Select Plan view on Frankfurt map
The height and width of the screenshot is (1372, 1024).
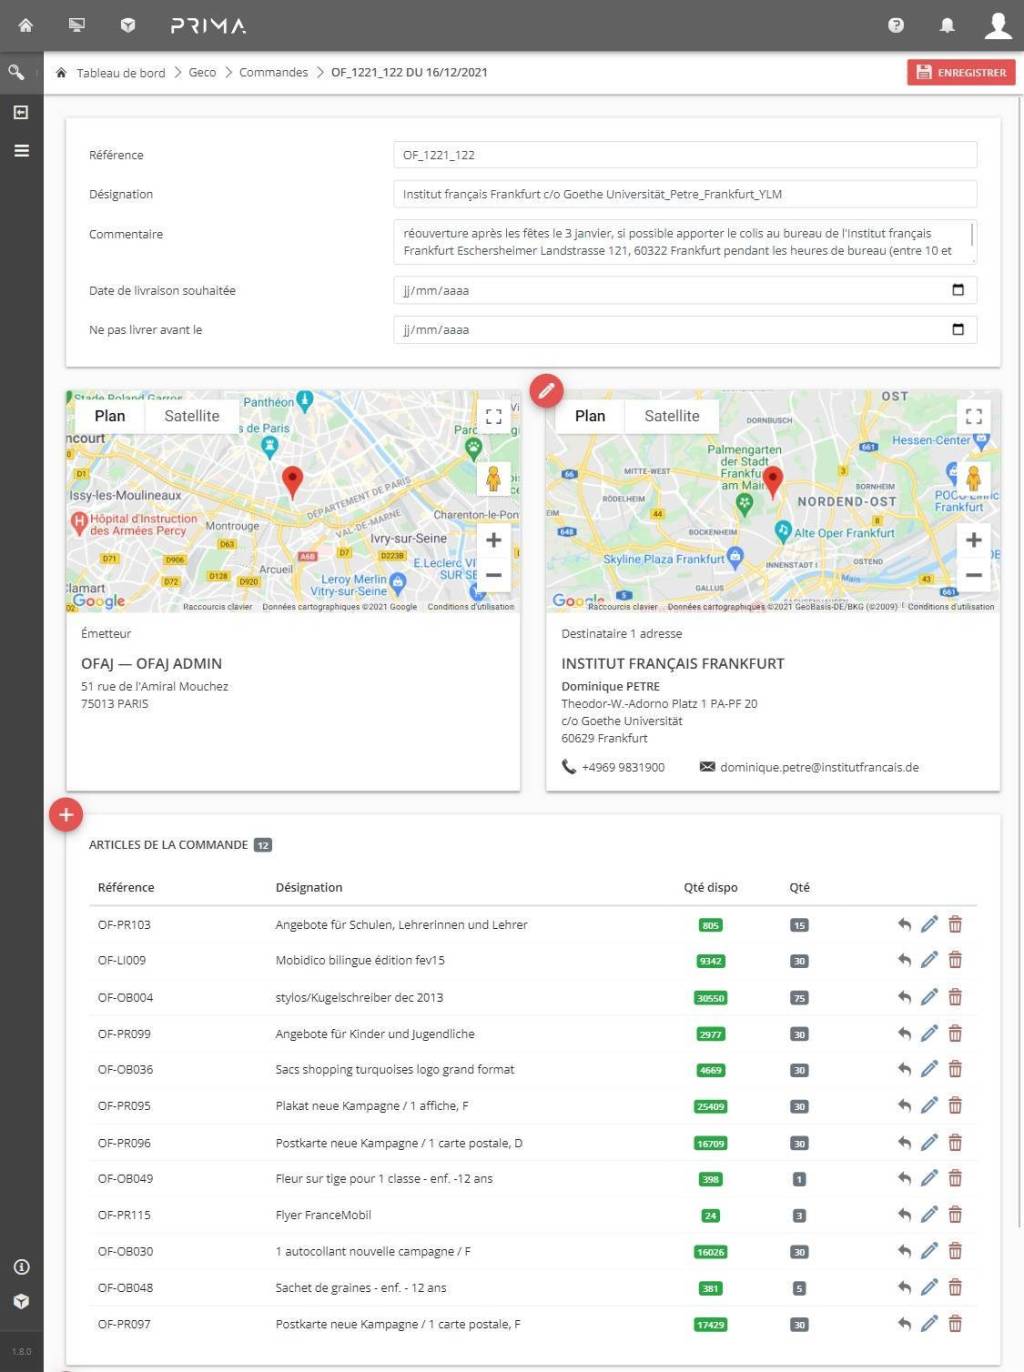(590, 416)
